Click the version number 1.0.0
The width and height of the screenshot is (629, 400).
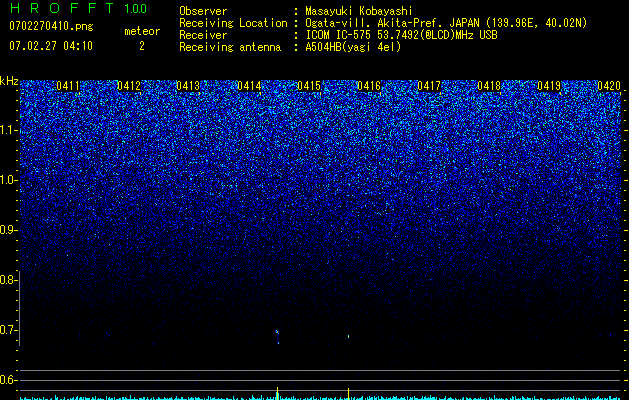point(136,9)
